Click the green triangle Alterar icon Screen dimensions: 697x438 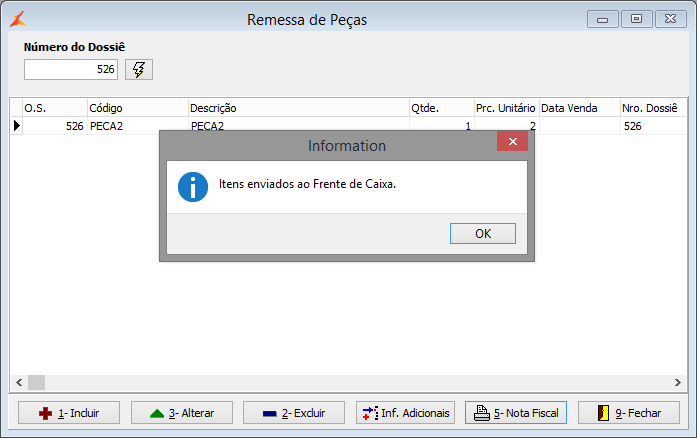tap(157, 414)
